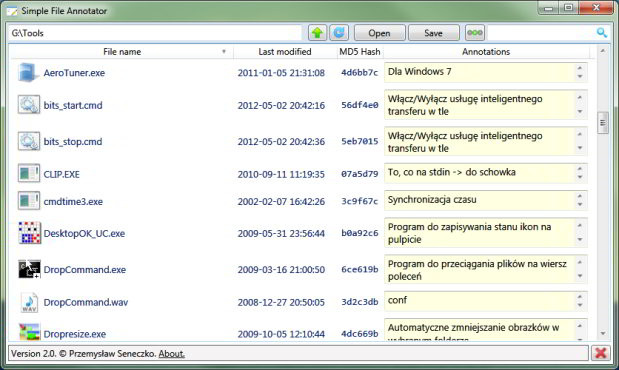The height and width of the screenshot is (370, 619).
Task: Click the DropCommand.wav audio file icon
Action: tap(29, 302)
